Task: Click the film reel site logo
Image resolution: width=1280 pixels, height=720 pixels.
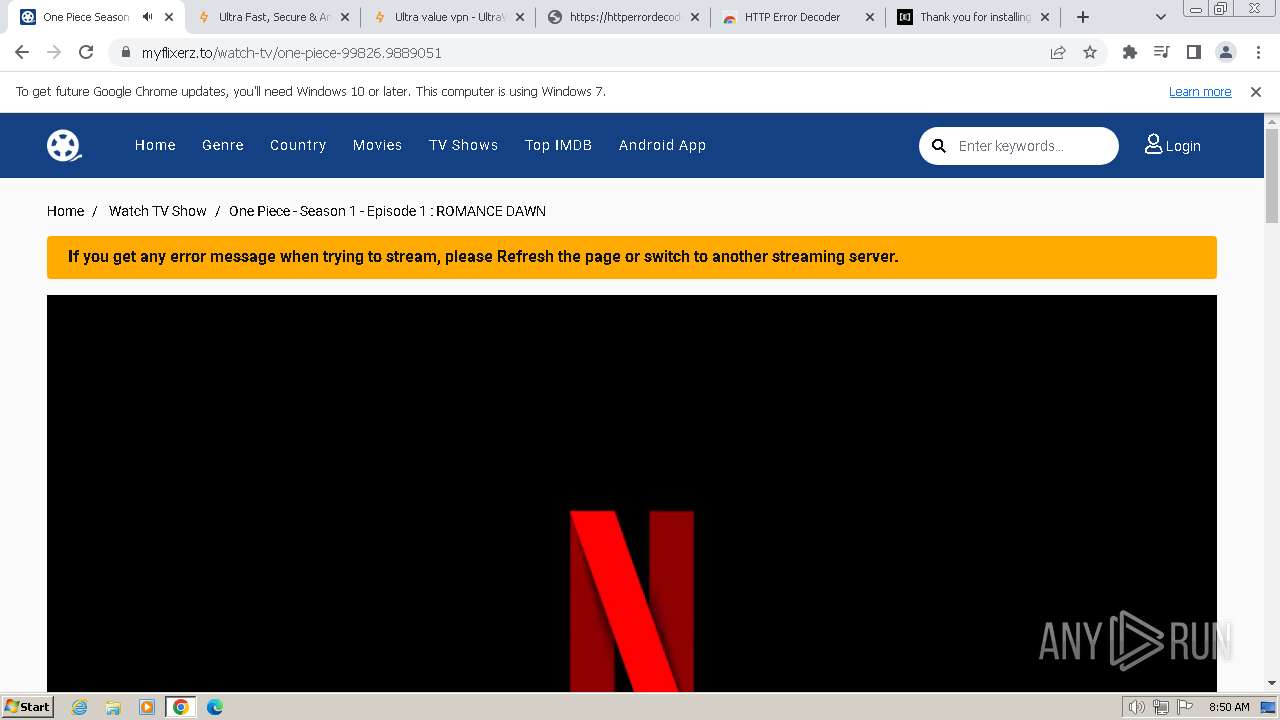Action: click(x=64, y=145)
